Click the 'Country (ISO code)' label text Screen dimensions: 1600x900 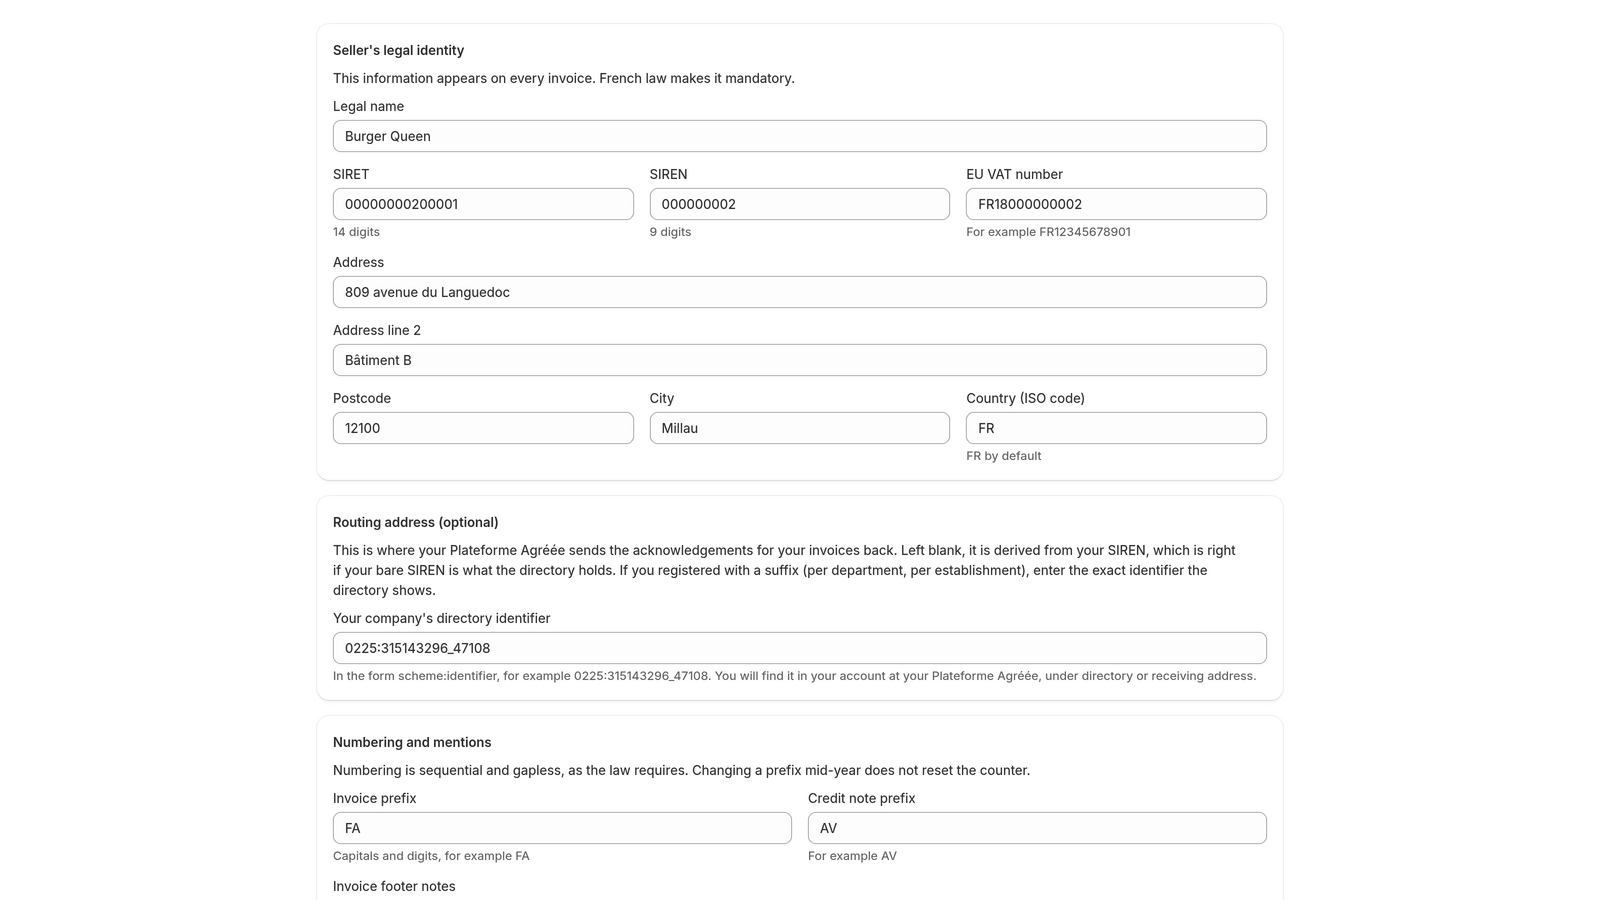[x=1025, y=398]
